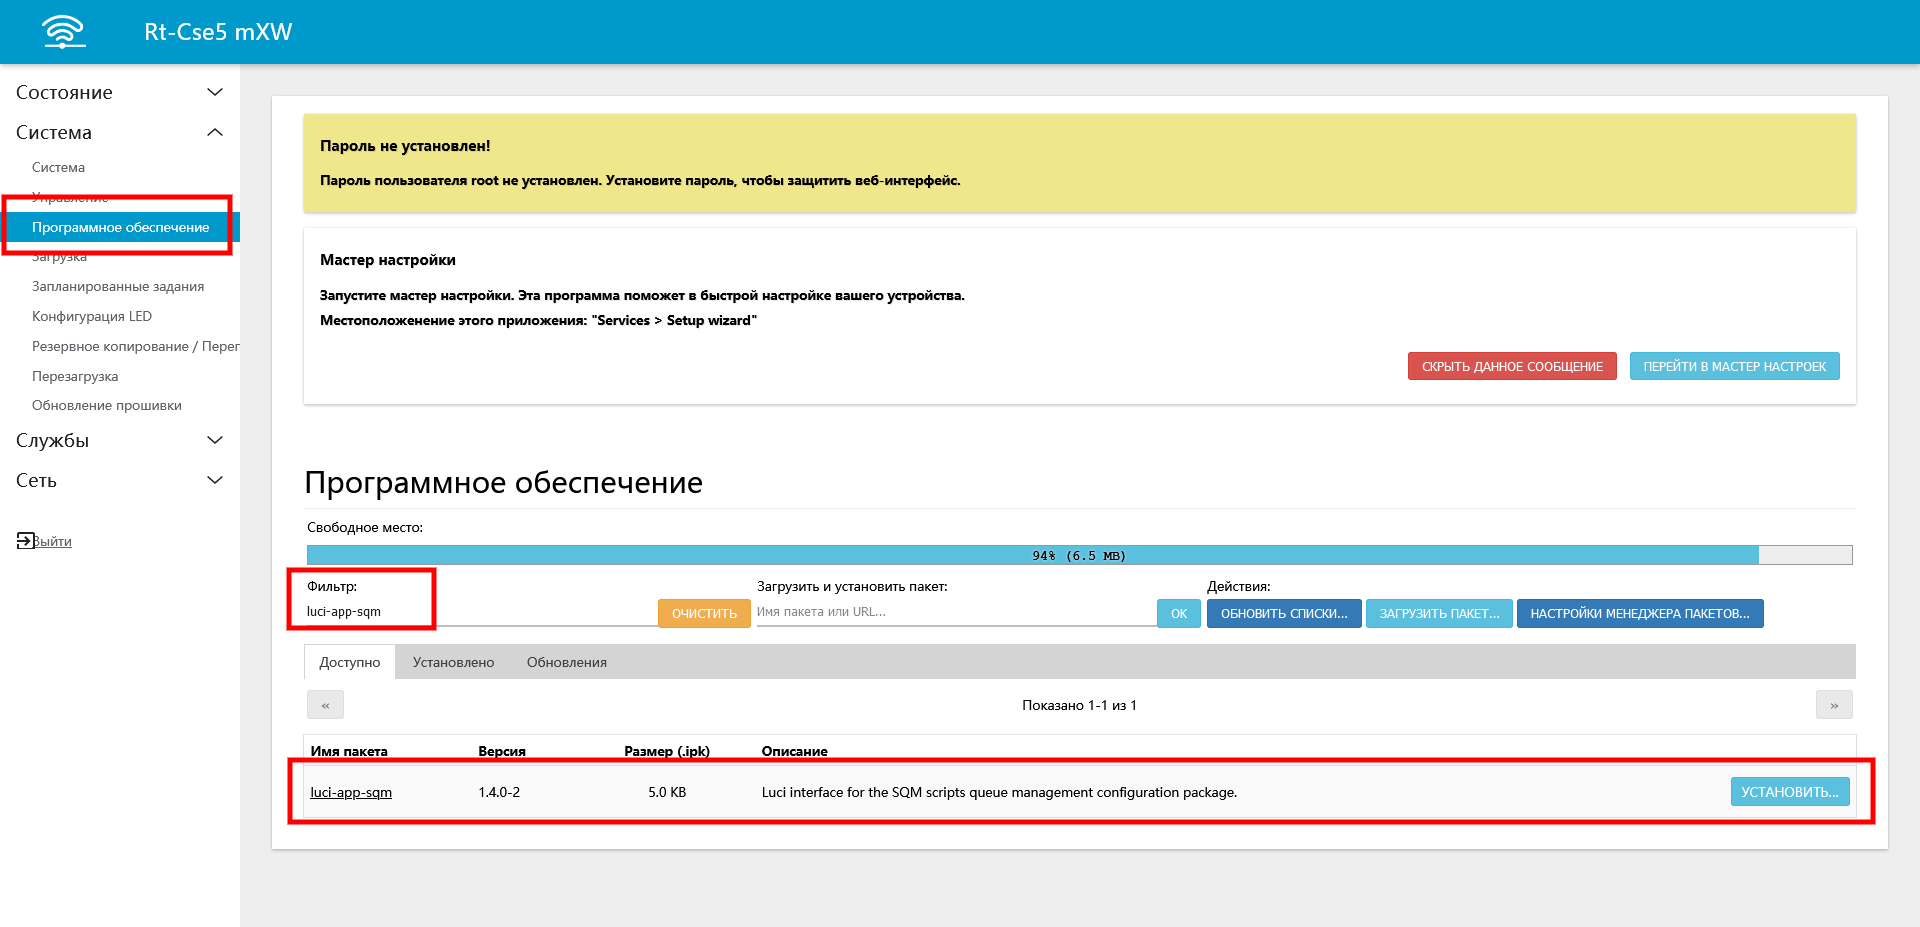Image resolution: width=1920 pixels, height=927 pixels.
Task: Open Обновление прошивки page
Action: [x=107, y=405]
